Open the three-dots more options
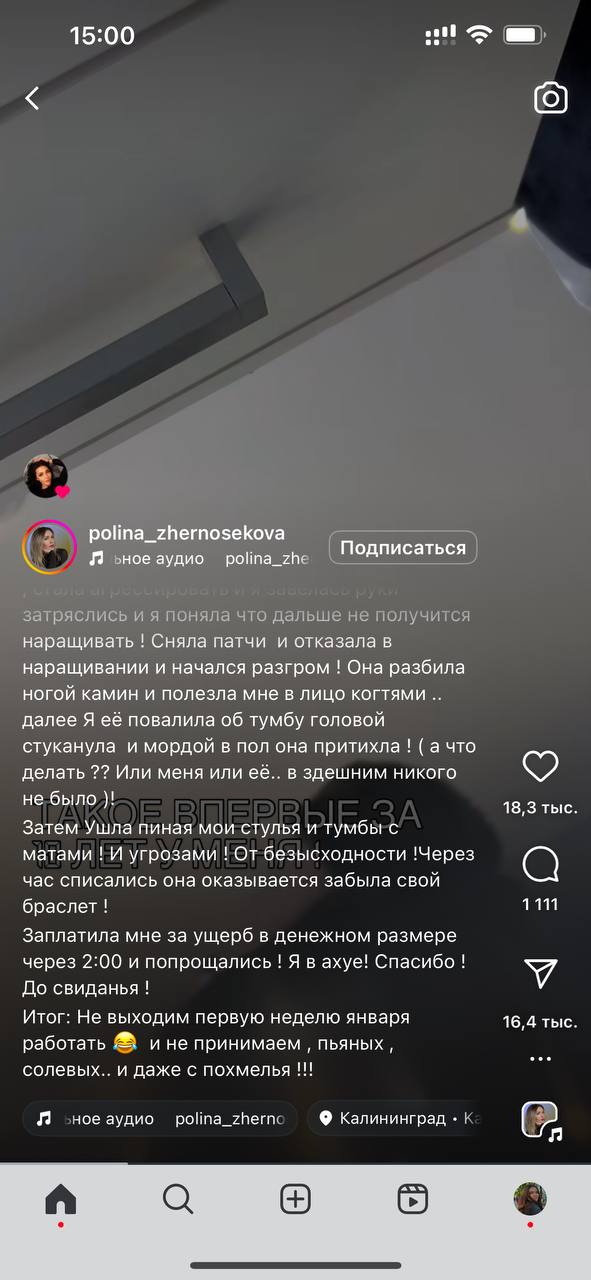 click(x=540, y=1059)
